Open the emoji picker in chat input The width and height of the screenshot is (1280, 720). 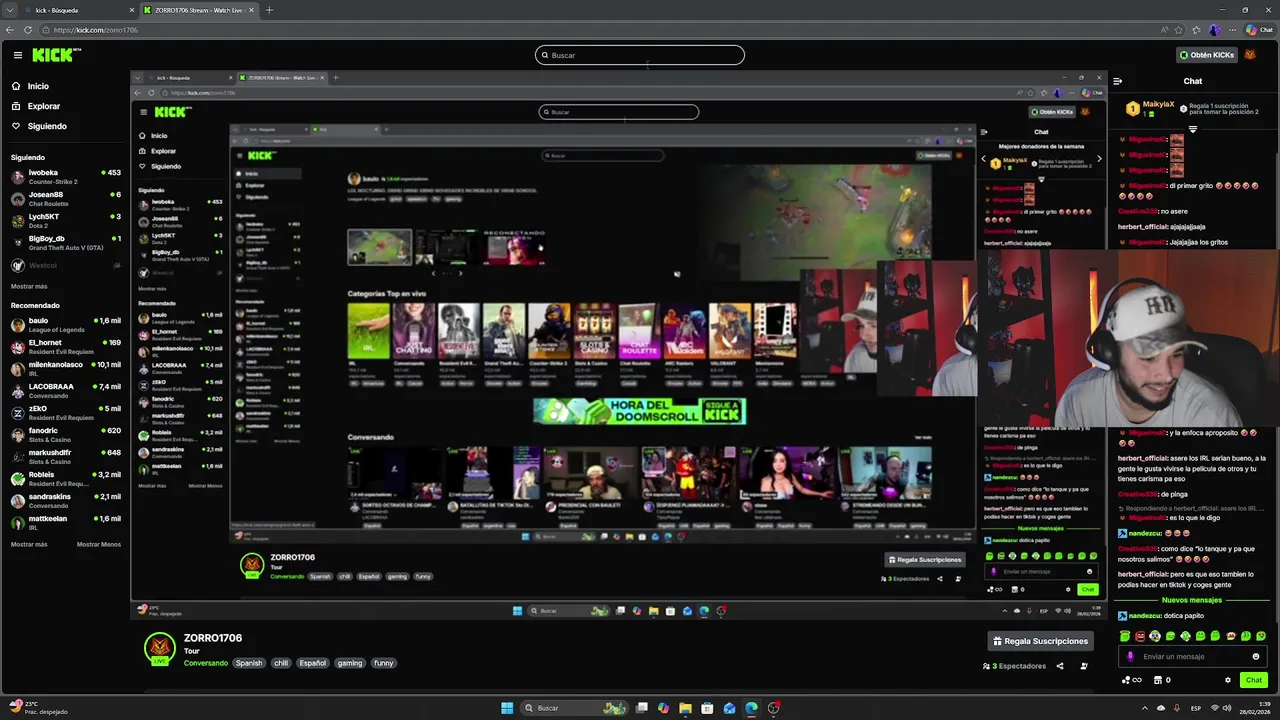coord(1256,657)
